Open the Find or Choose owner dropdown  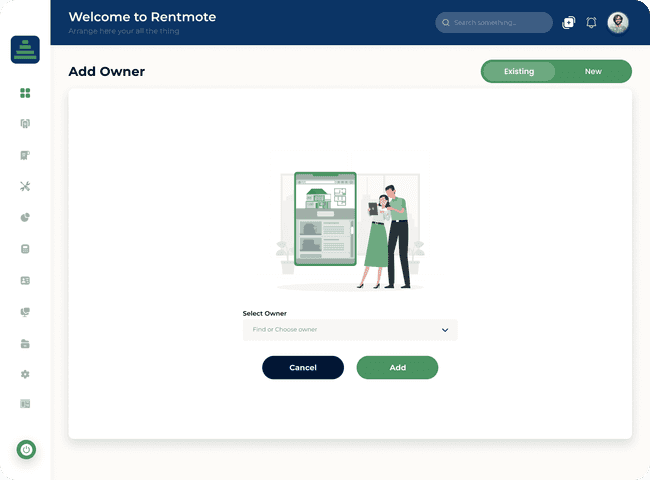pos(350,330)
